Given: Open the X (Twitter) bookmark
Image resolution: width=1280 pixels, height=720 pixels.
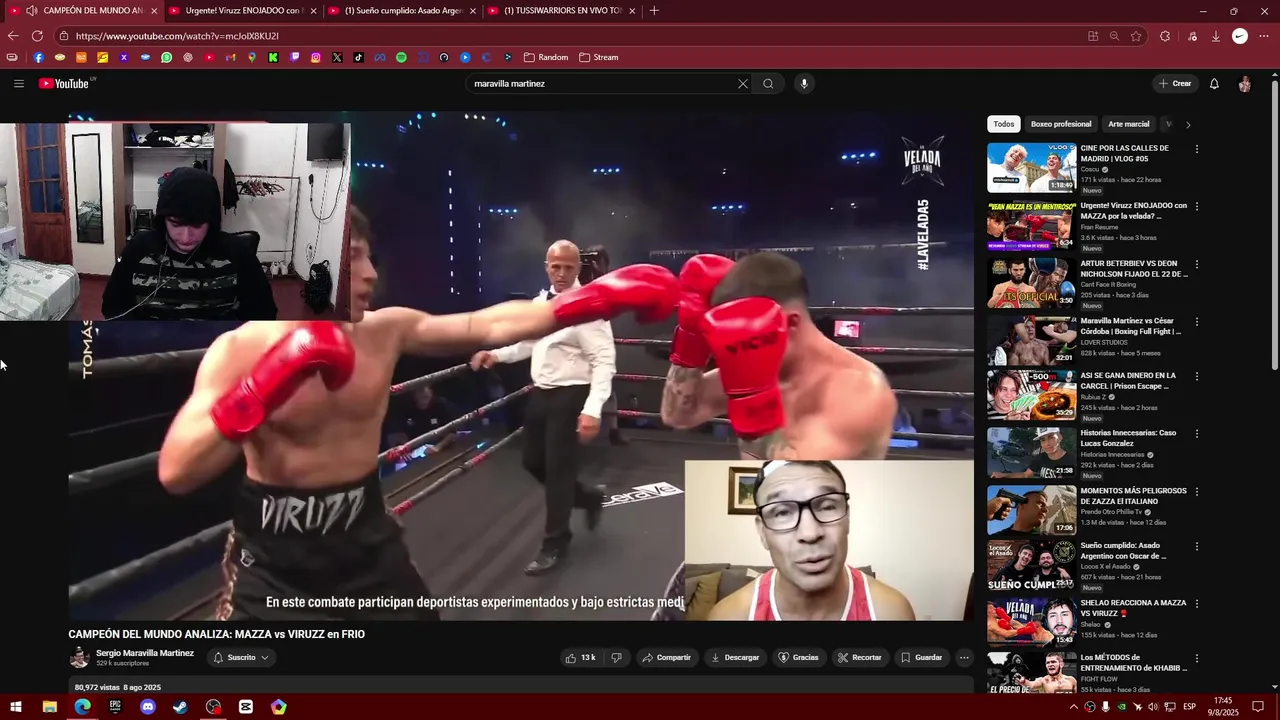Looking at the screenshot, I should 337,57.
